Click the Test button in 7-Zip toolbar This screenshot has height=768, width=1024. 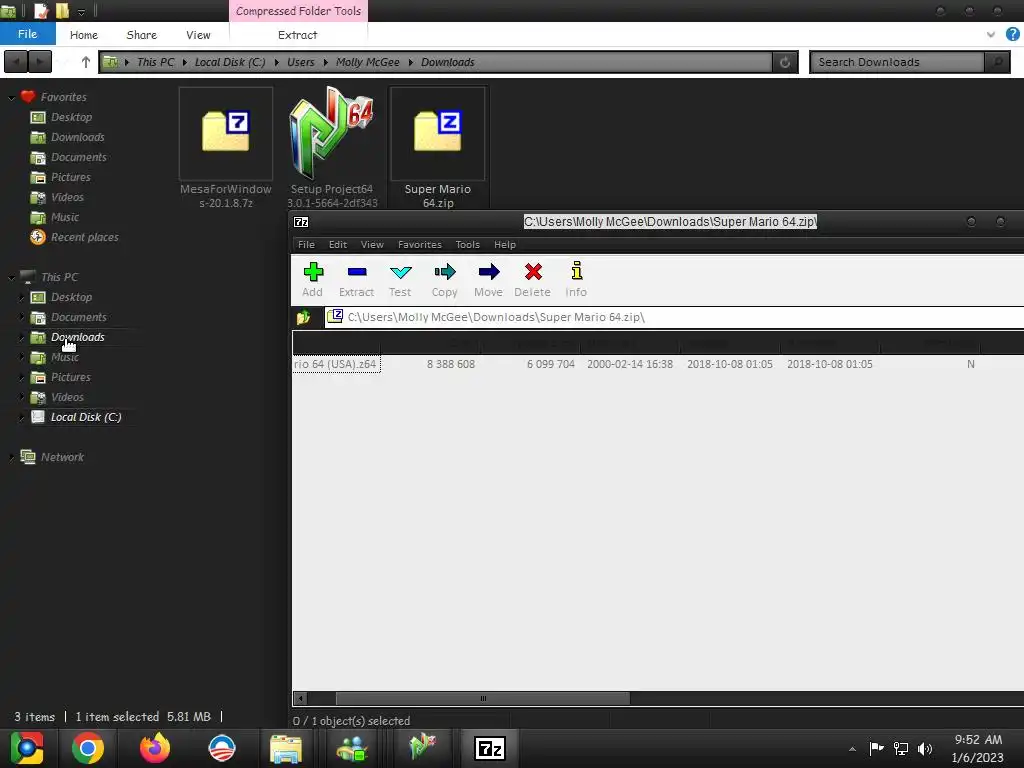[400, 280]
